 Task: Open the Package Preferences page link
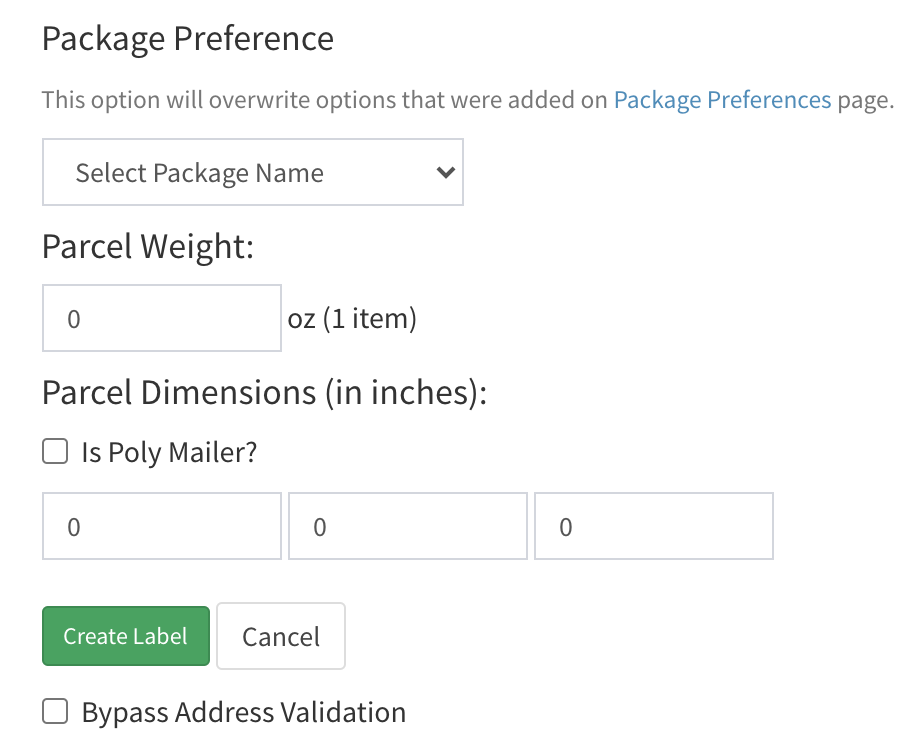(722, 100)
